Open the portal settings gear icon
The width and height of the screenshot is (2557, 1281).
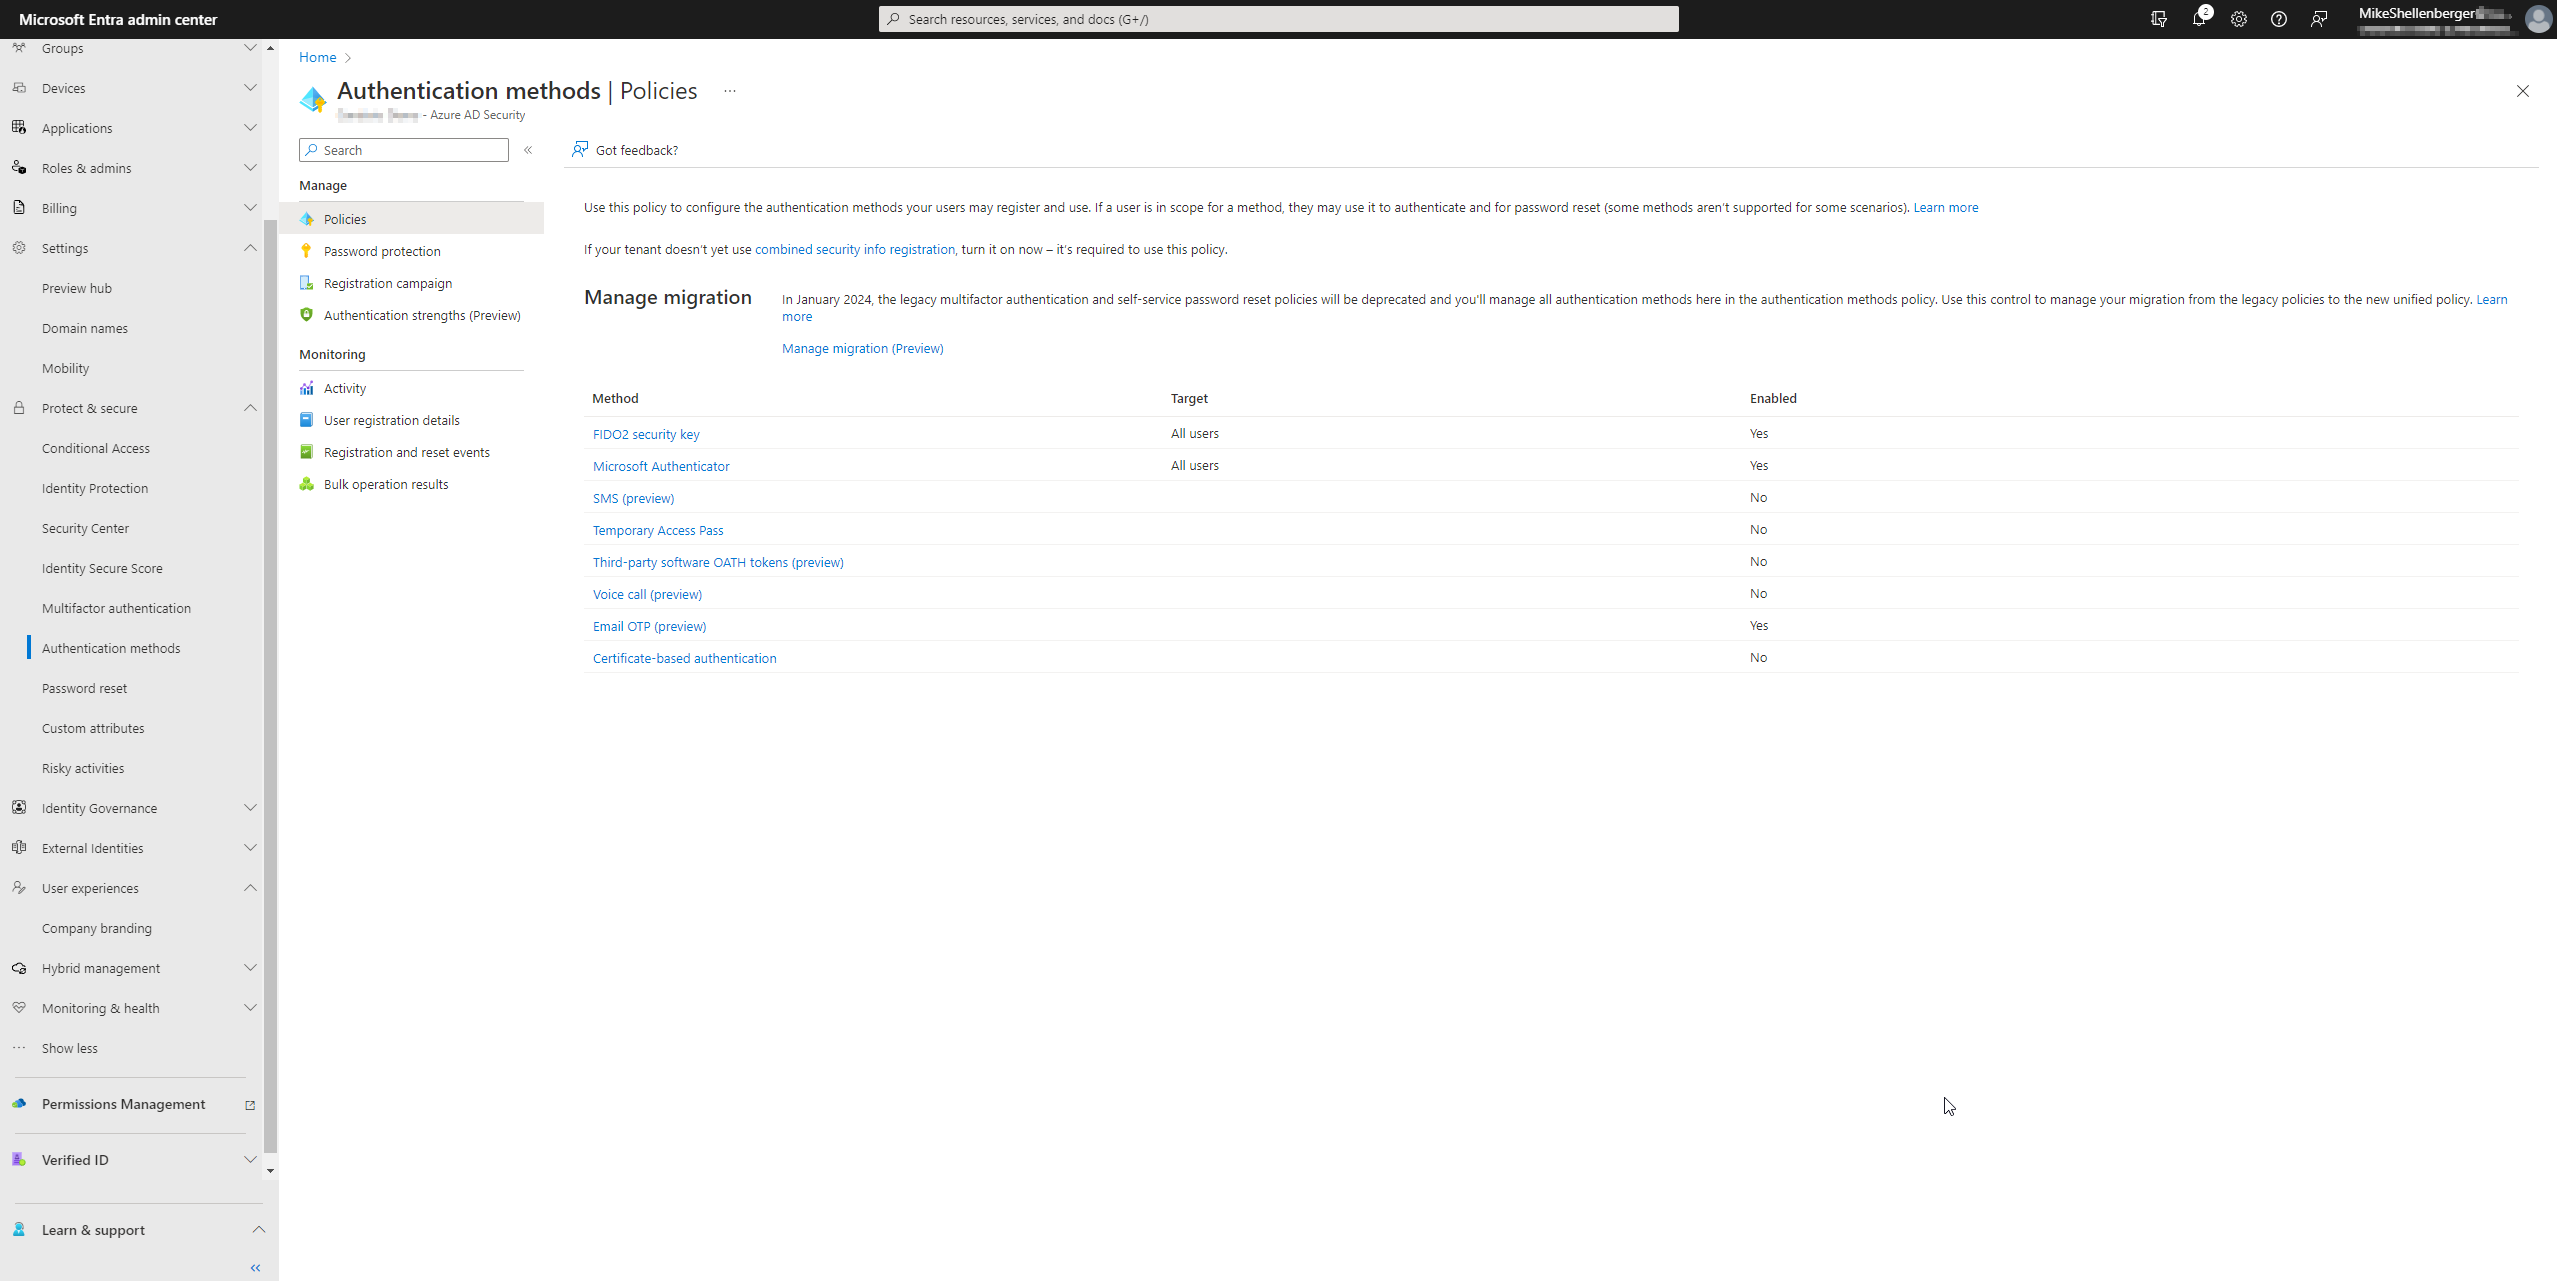[x=2239, y=19]
